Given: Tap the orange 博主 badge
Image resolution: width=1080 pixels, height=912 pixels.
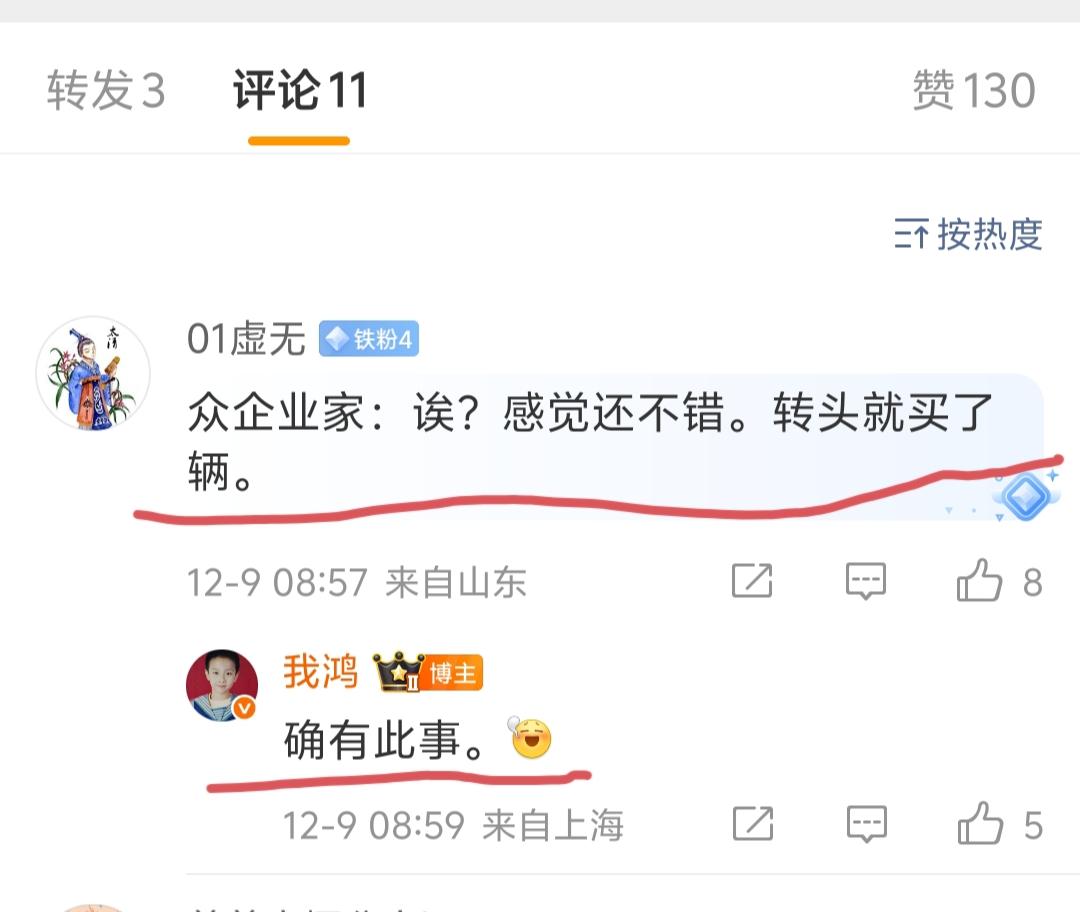Looking at the screenshot, I should point(453,672).
